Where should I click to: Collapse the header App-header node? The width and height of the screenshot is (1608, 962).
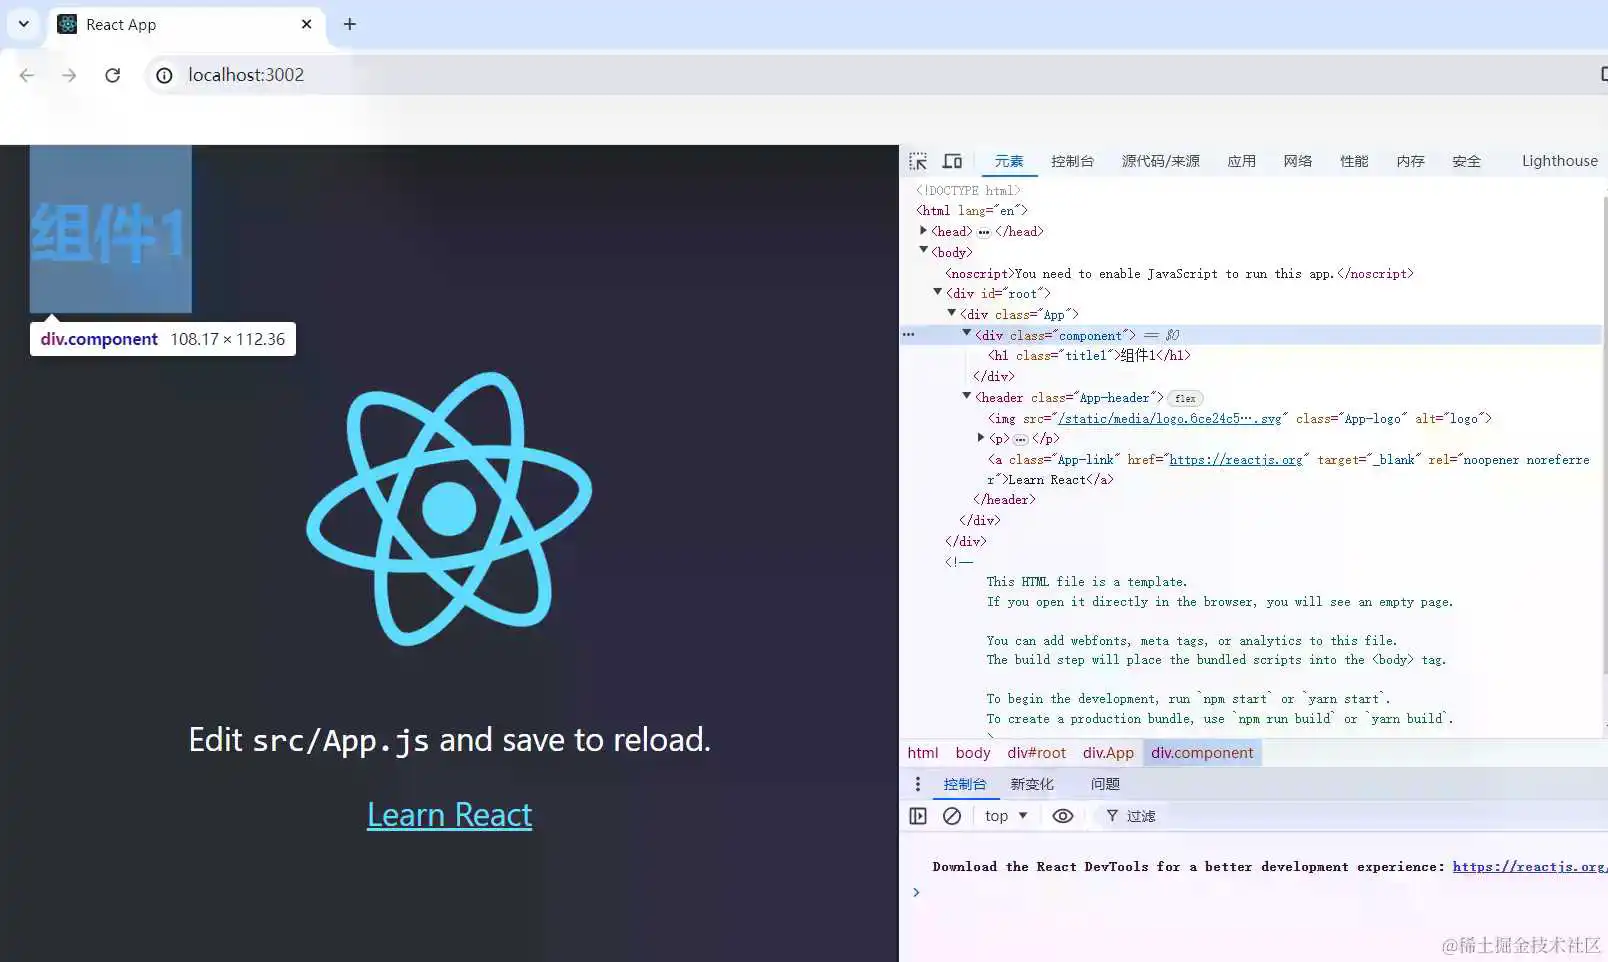(x=966, y=396)
